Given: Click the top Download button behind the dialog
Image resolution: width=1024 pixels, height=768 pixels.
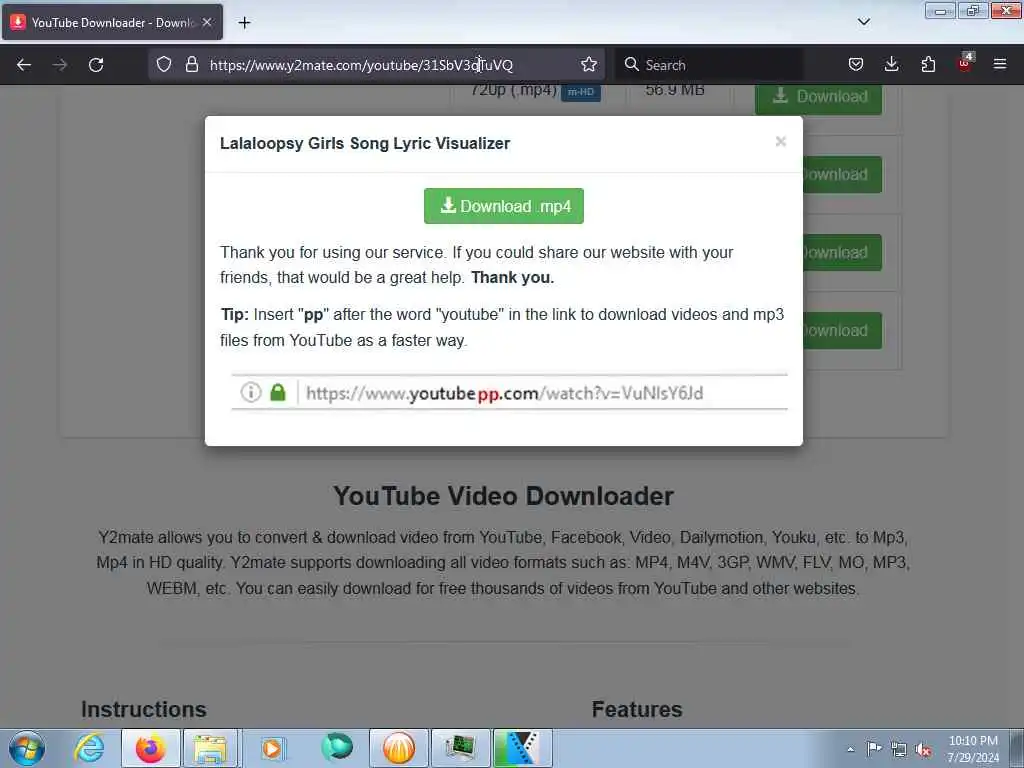Looking at the screenshot, I should tap(818, 98).
